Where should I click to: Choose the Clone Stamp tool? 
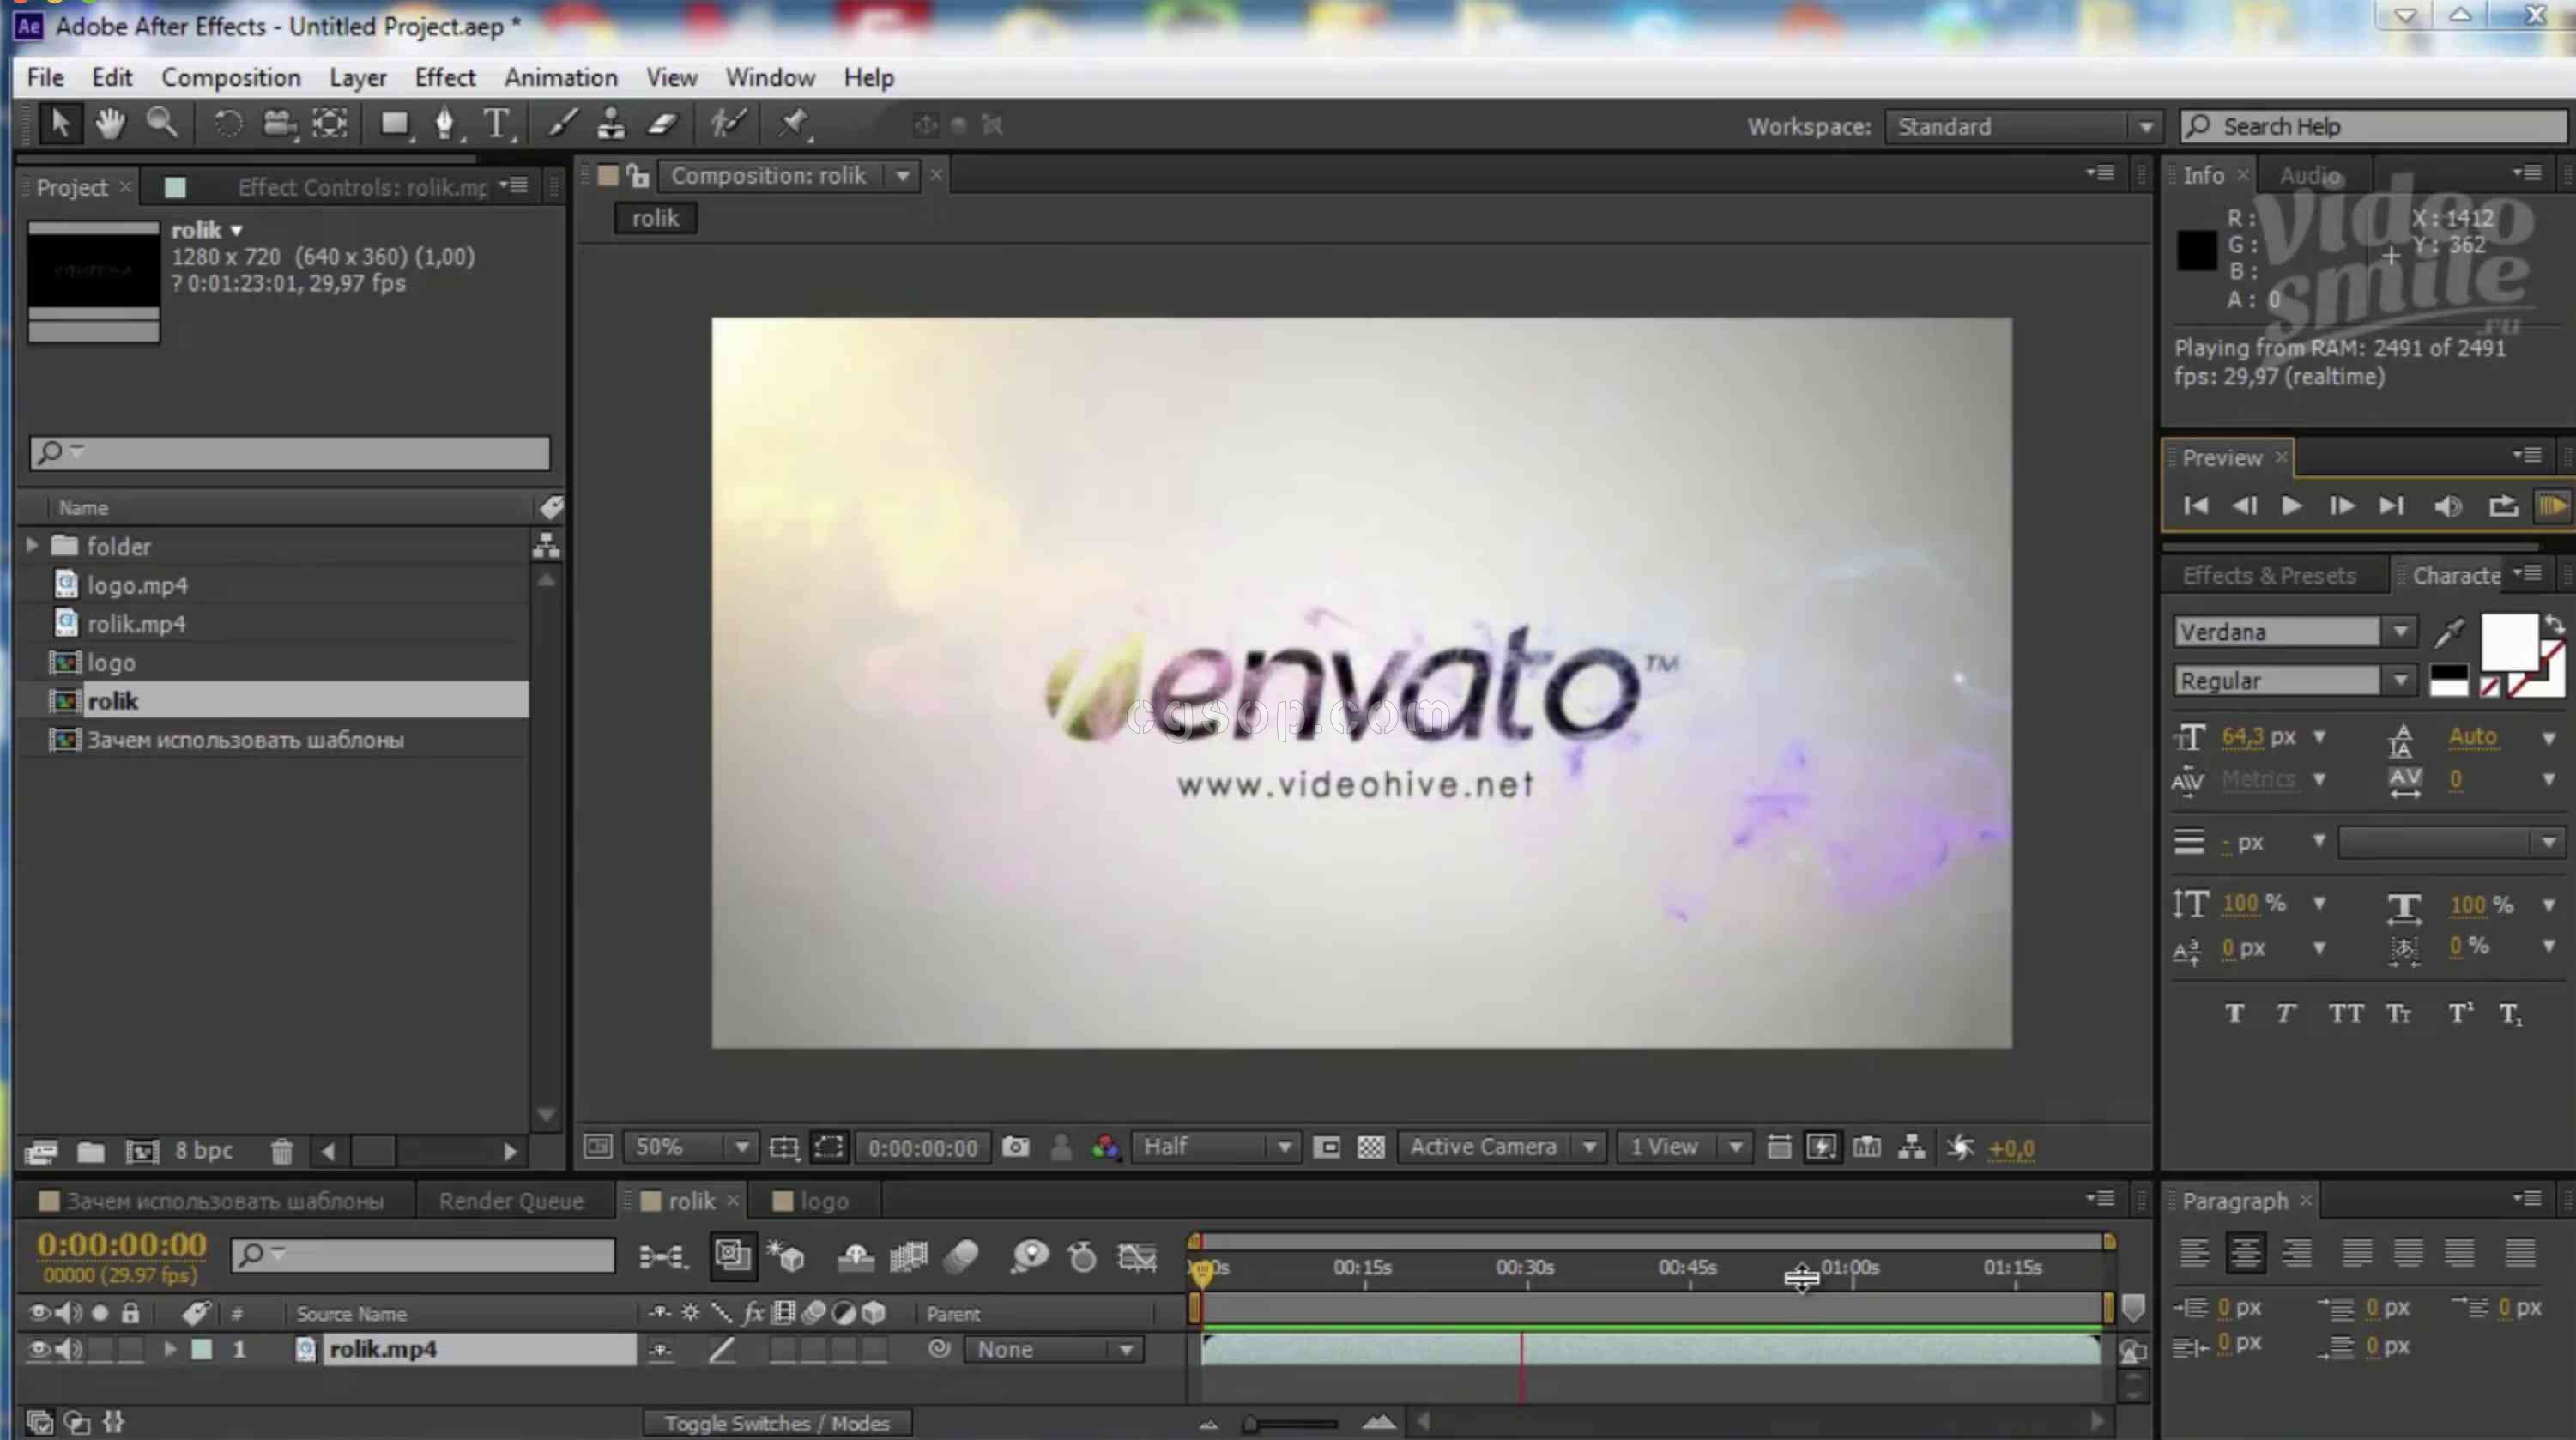tap(611, 124)
